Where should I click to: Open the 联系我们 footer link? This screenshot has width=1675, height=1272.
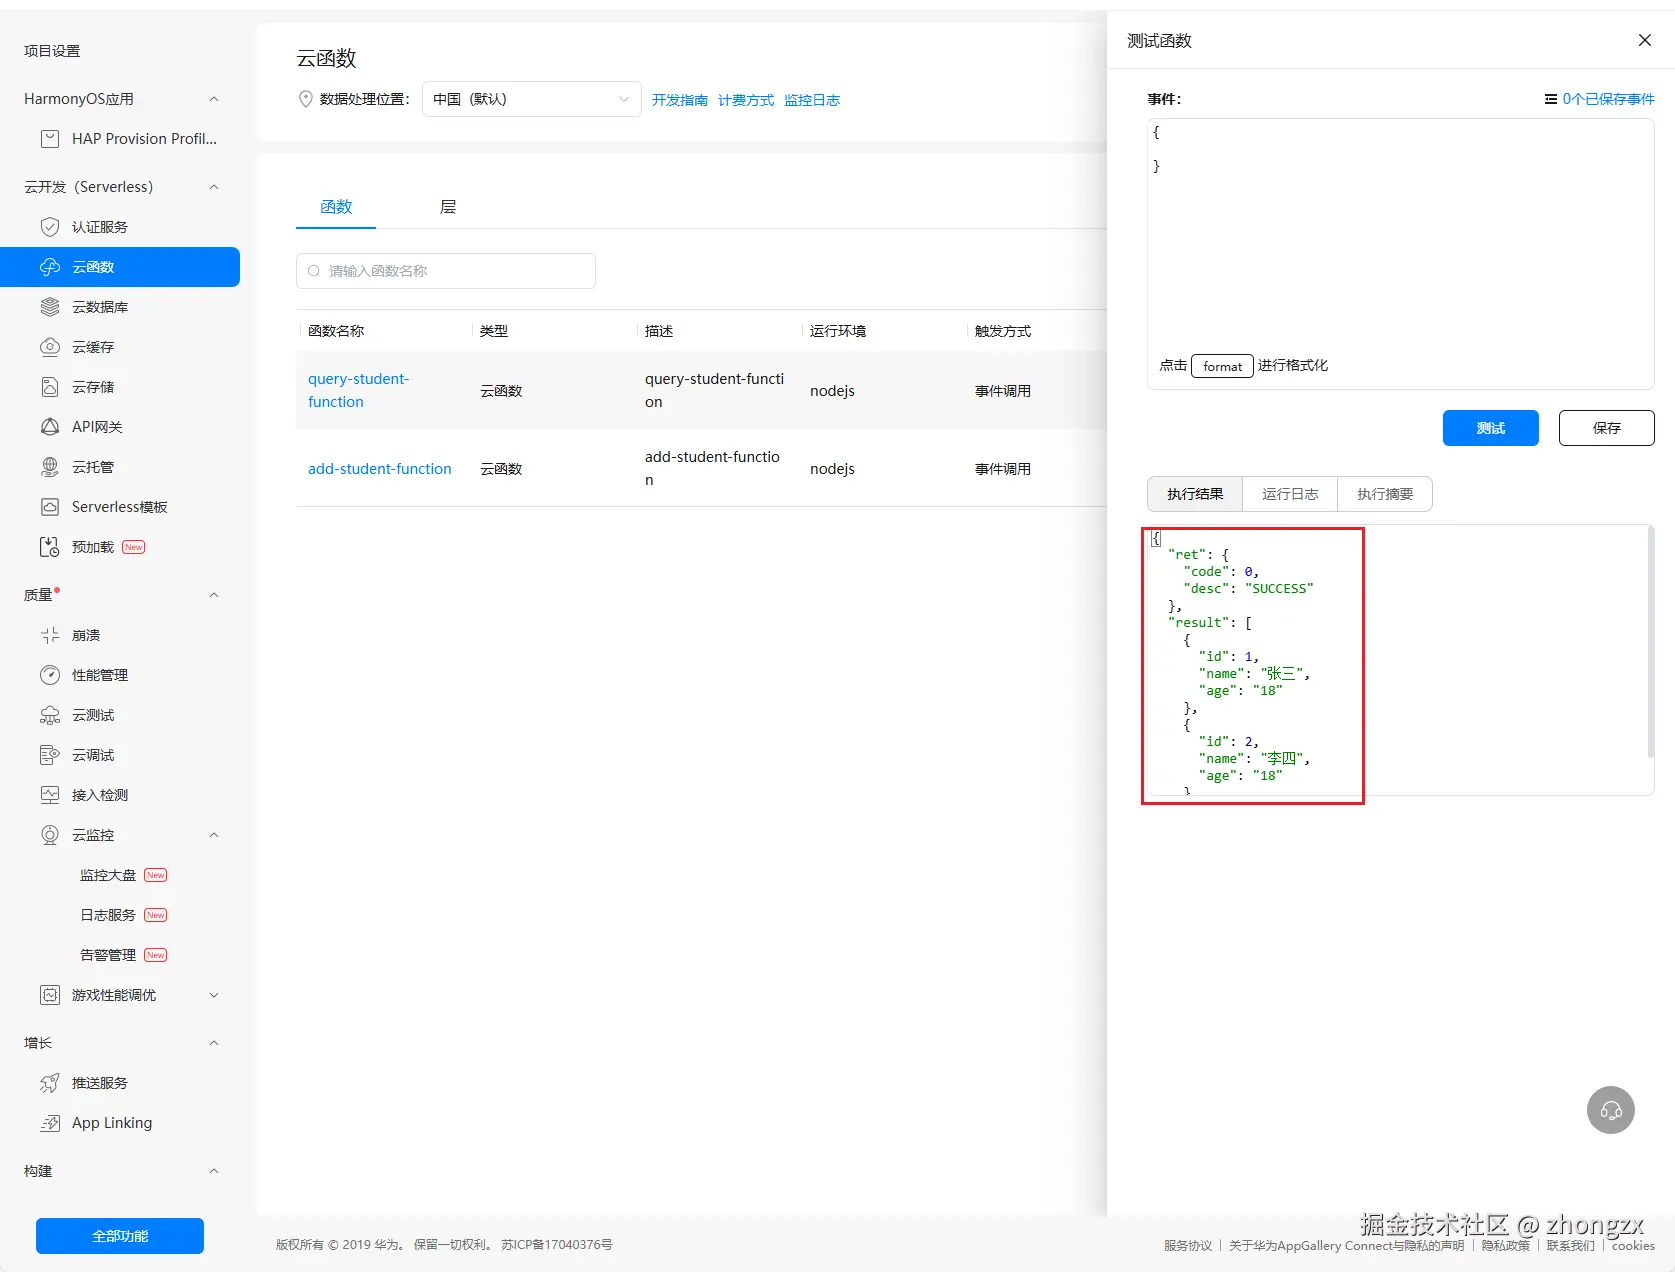click(1571, 1245)
